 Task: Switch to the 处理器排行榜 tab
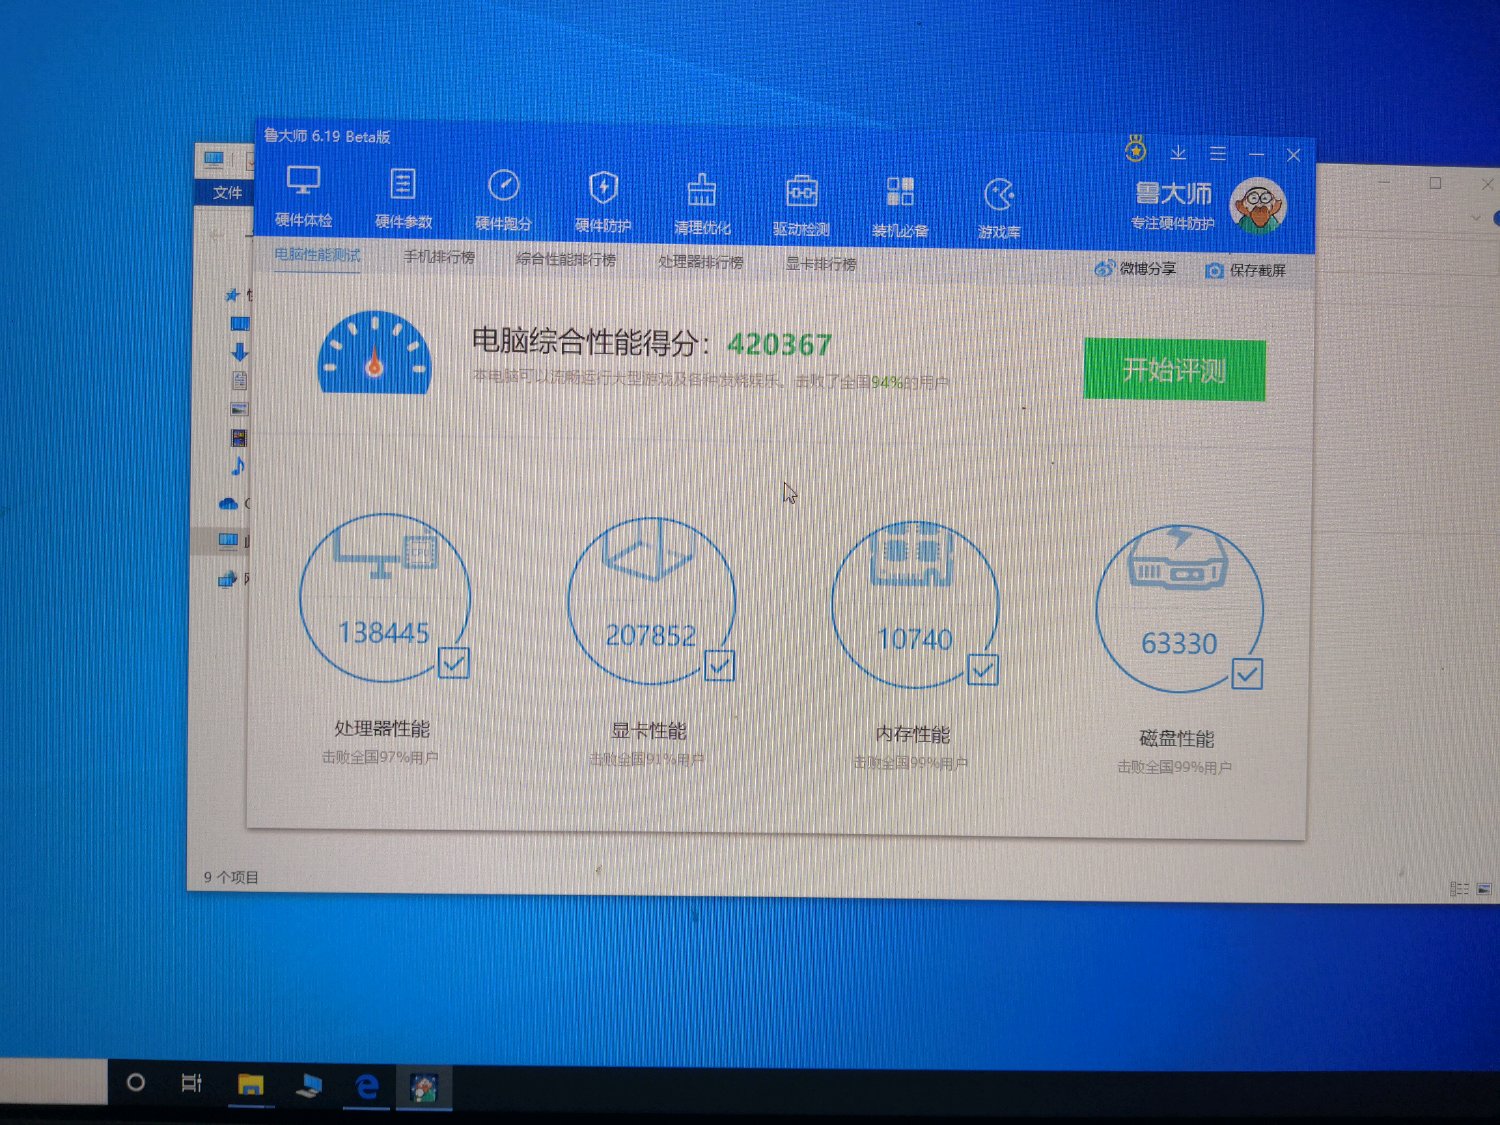tap(700, 262)
